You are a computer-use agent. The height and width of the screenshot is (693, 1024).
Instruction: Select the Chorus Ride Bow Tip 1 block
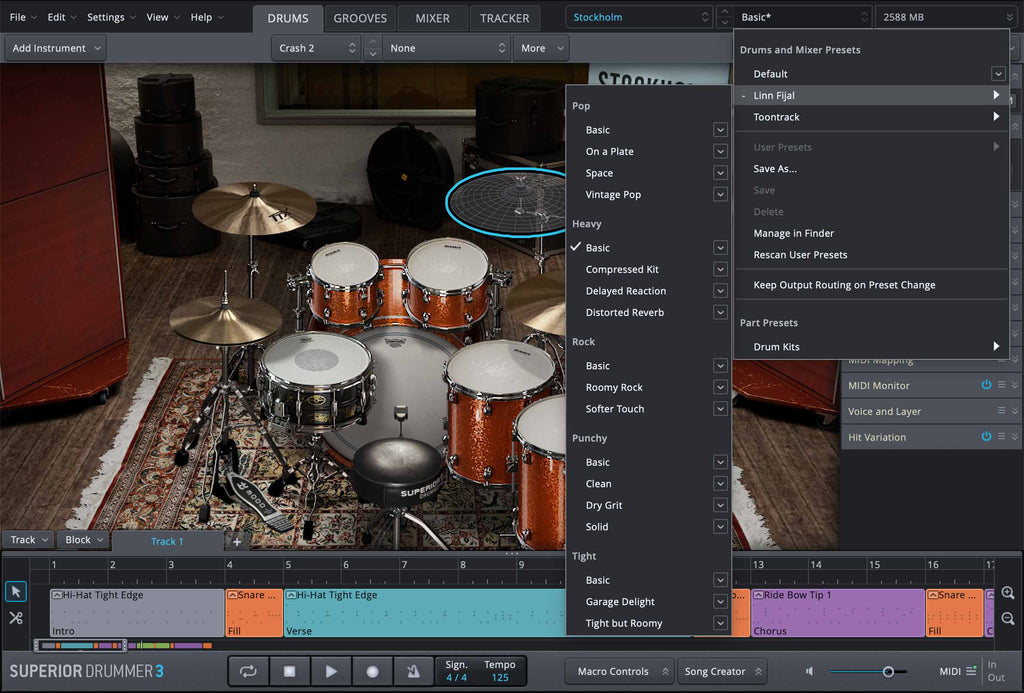point(838,613)
